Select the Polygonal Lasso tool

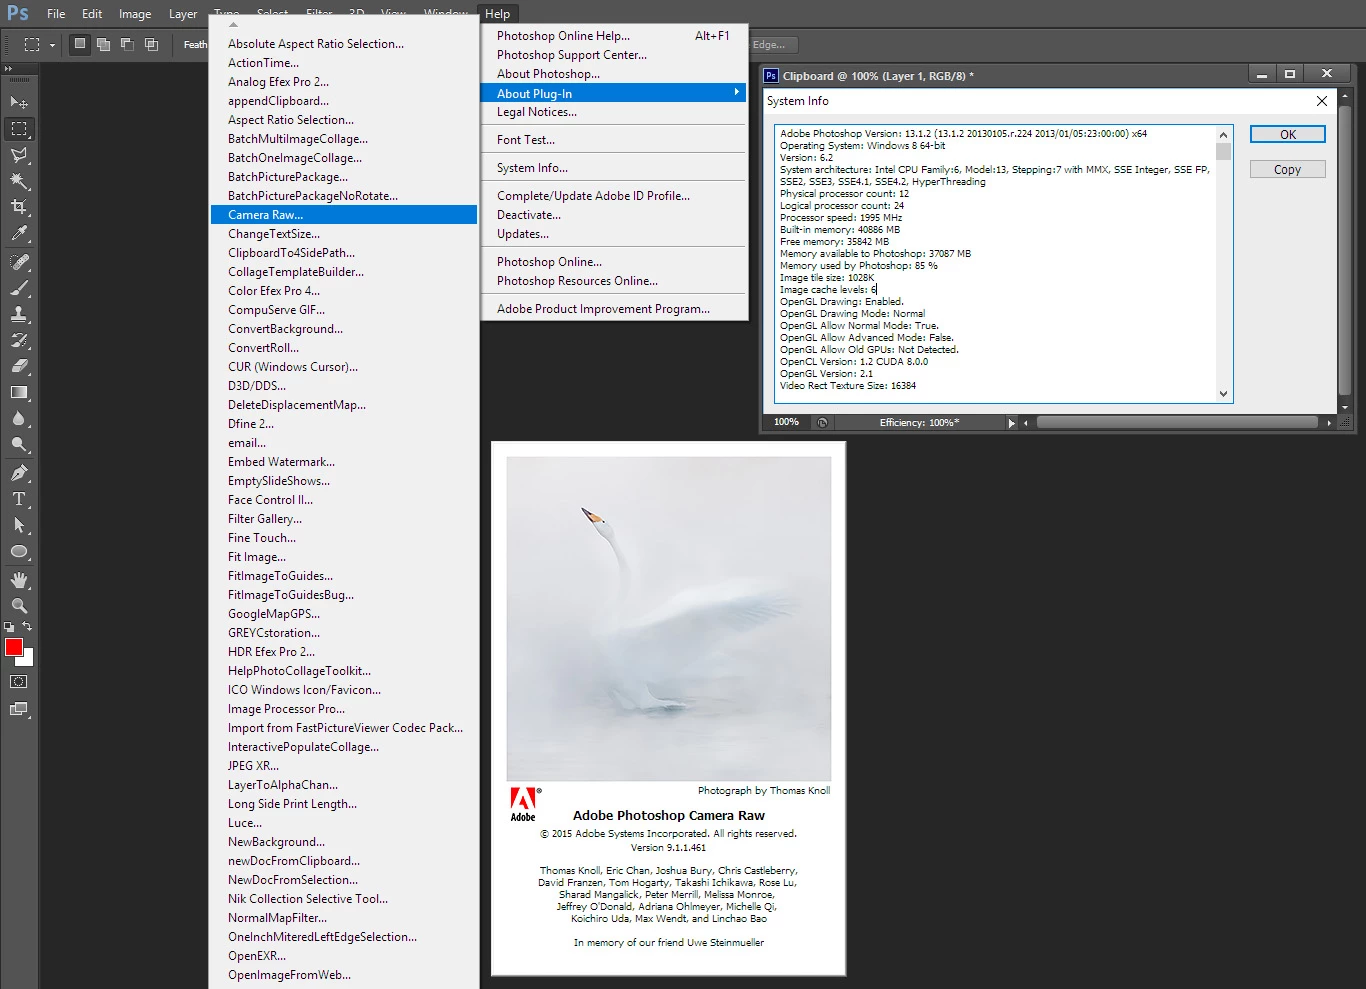pyautogui.click(x=19, y=155)
